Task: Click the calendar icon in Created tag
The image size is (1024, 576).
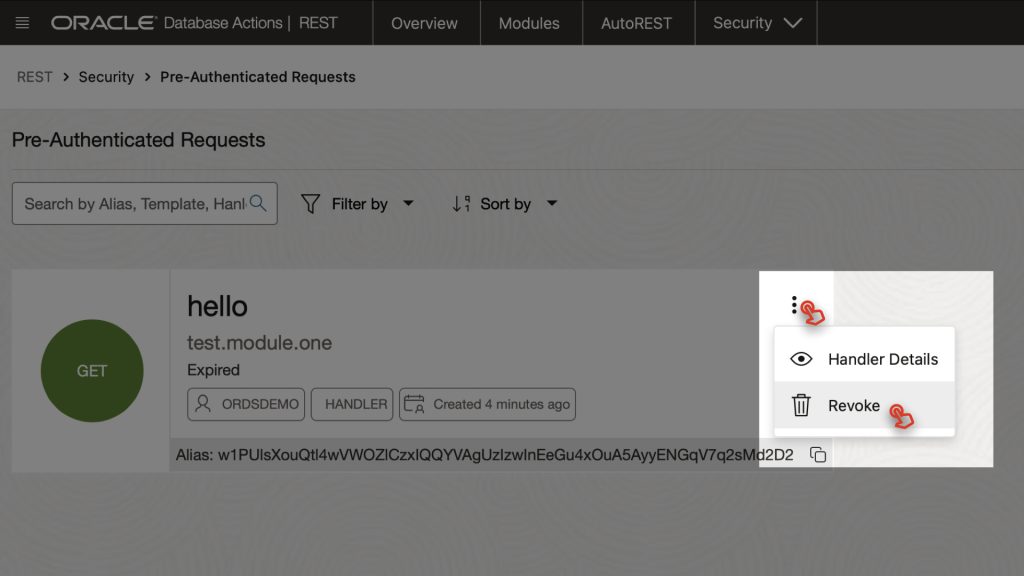Action: [414, 404]
